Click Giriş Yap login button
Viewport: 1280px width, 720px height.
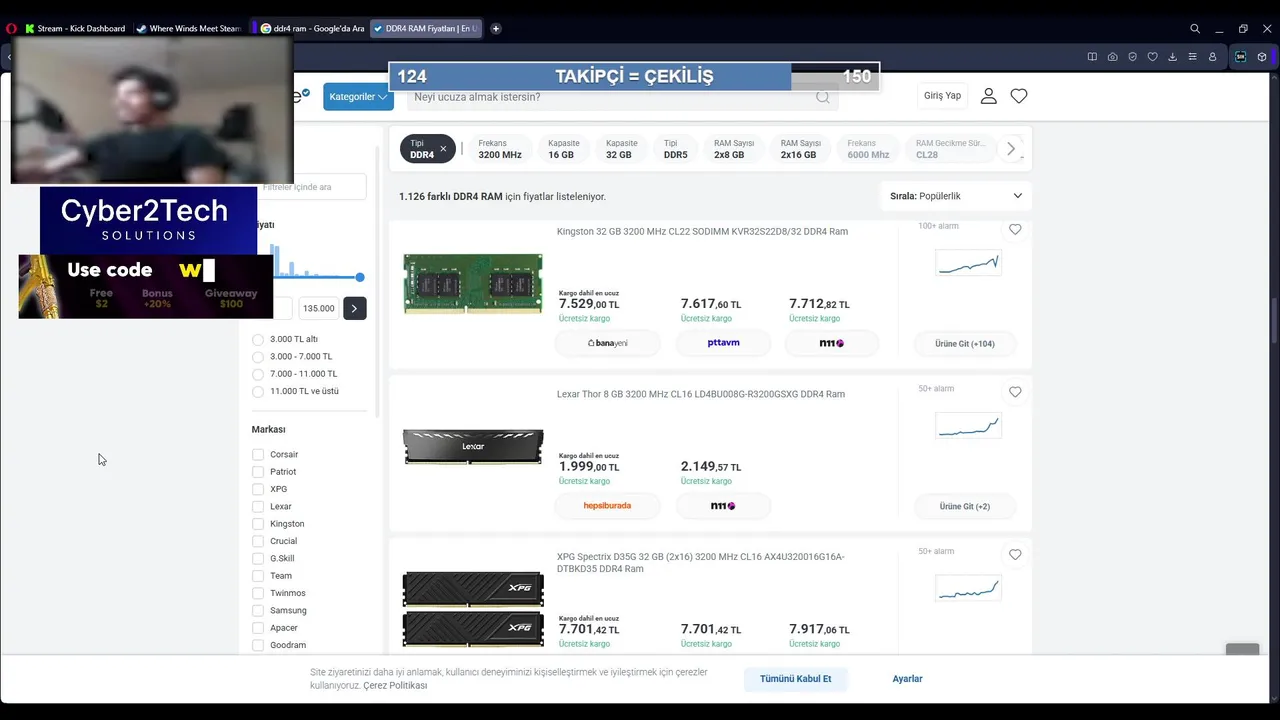point(942,96)
